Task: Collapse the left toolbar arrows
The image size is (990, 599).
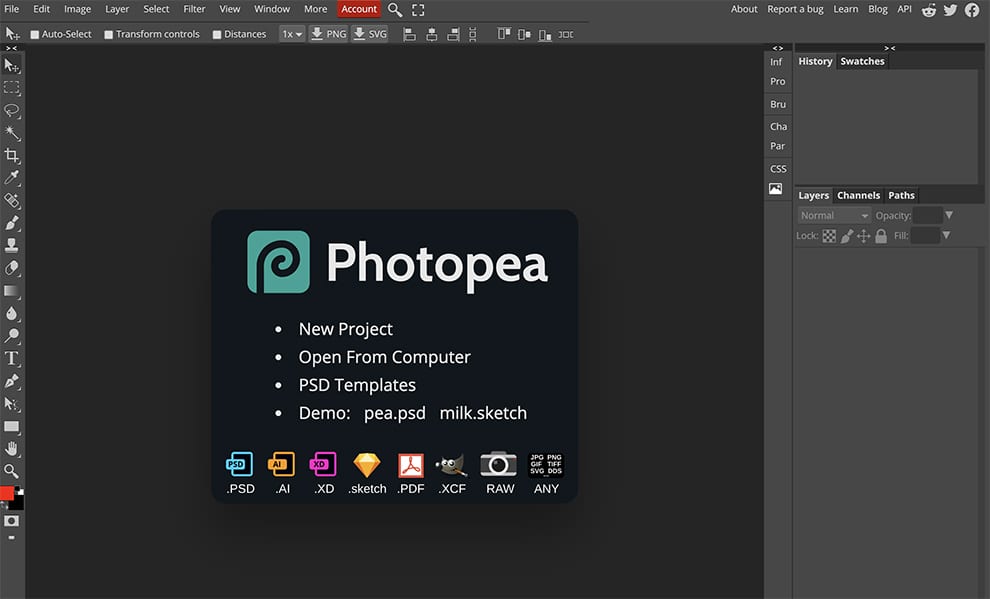Action: pyautogui.click(x=11, y=48)
